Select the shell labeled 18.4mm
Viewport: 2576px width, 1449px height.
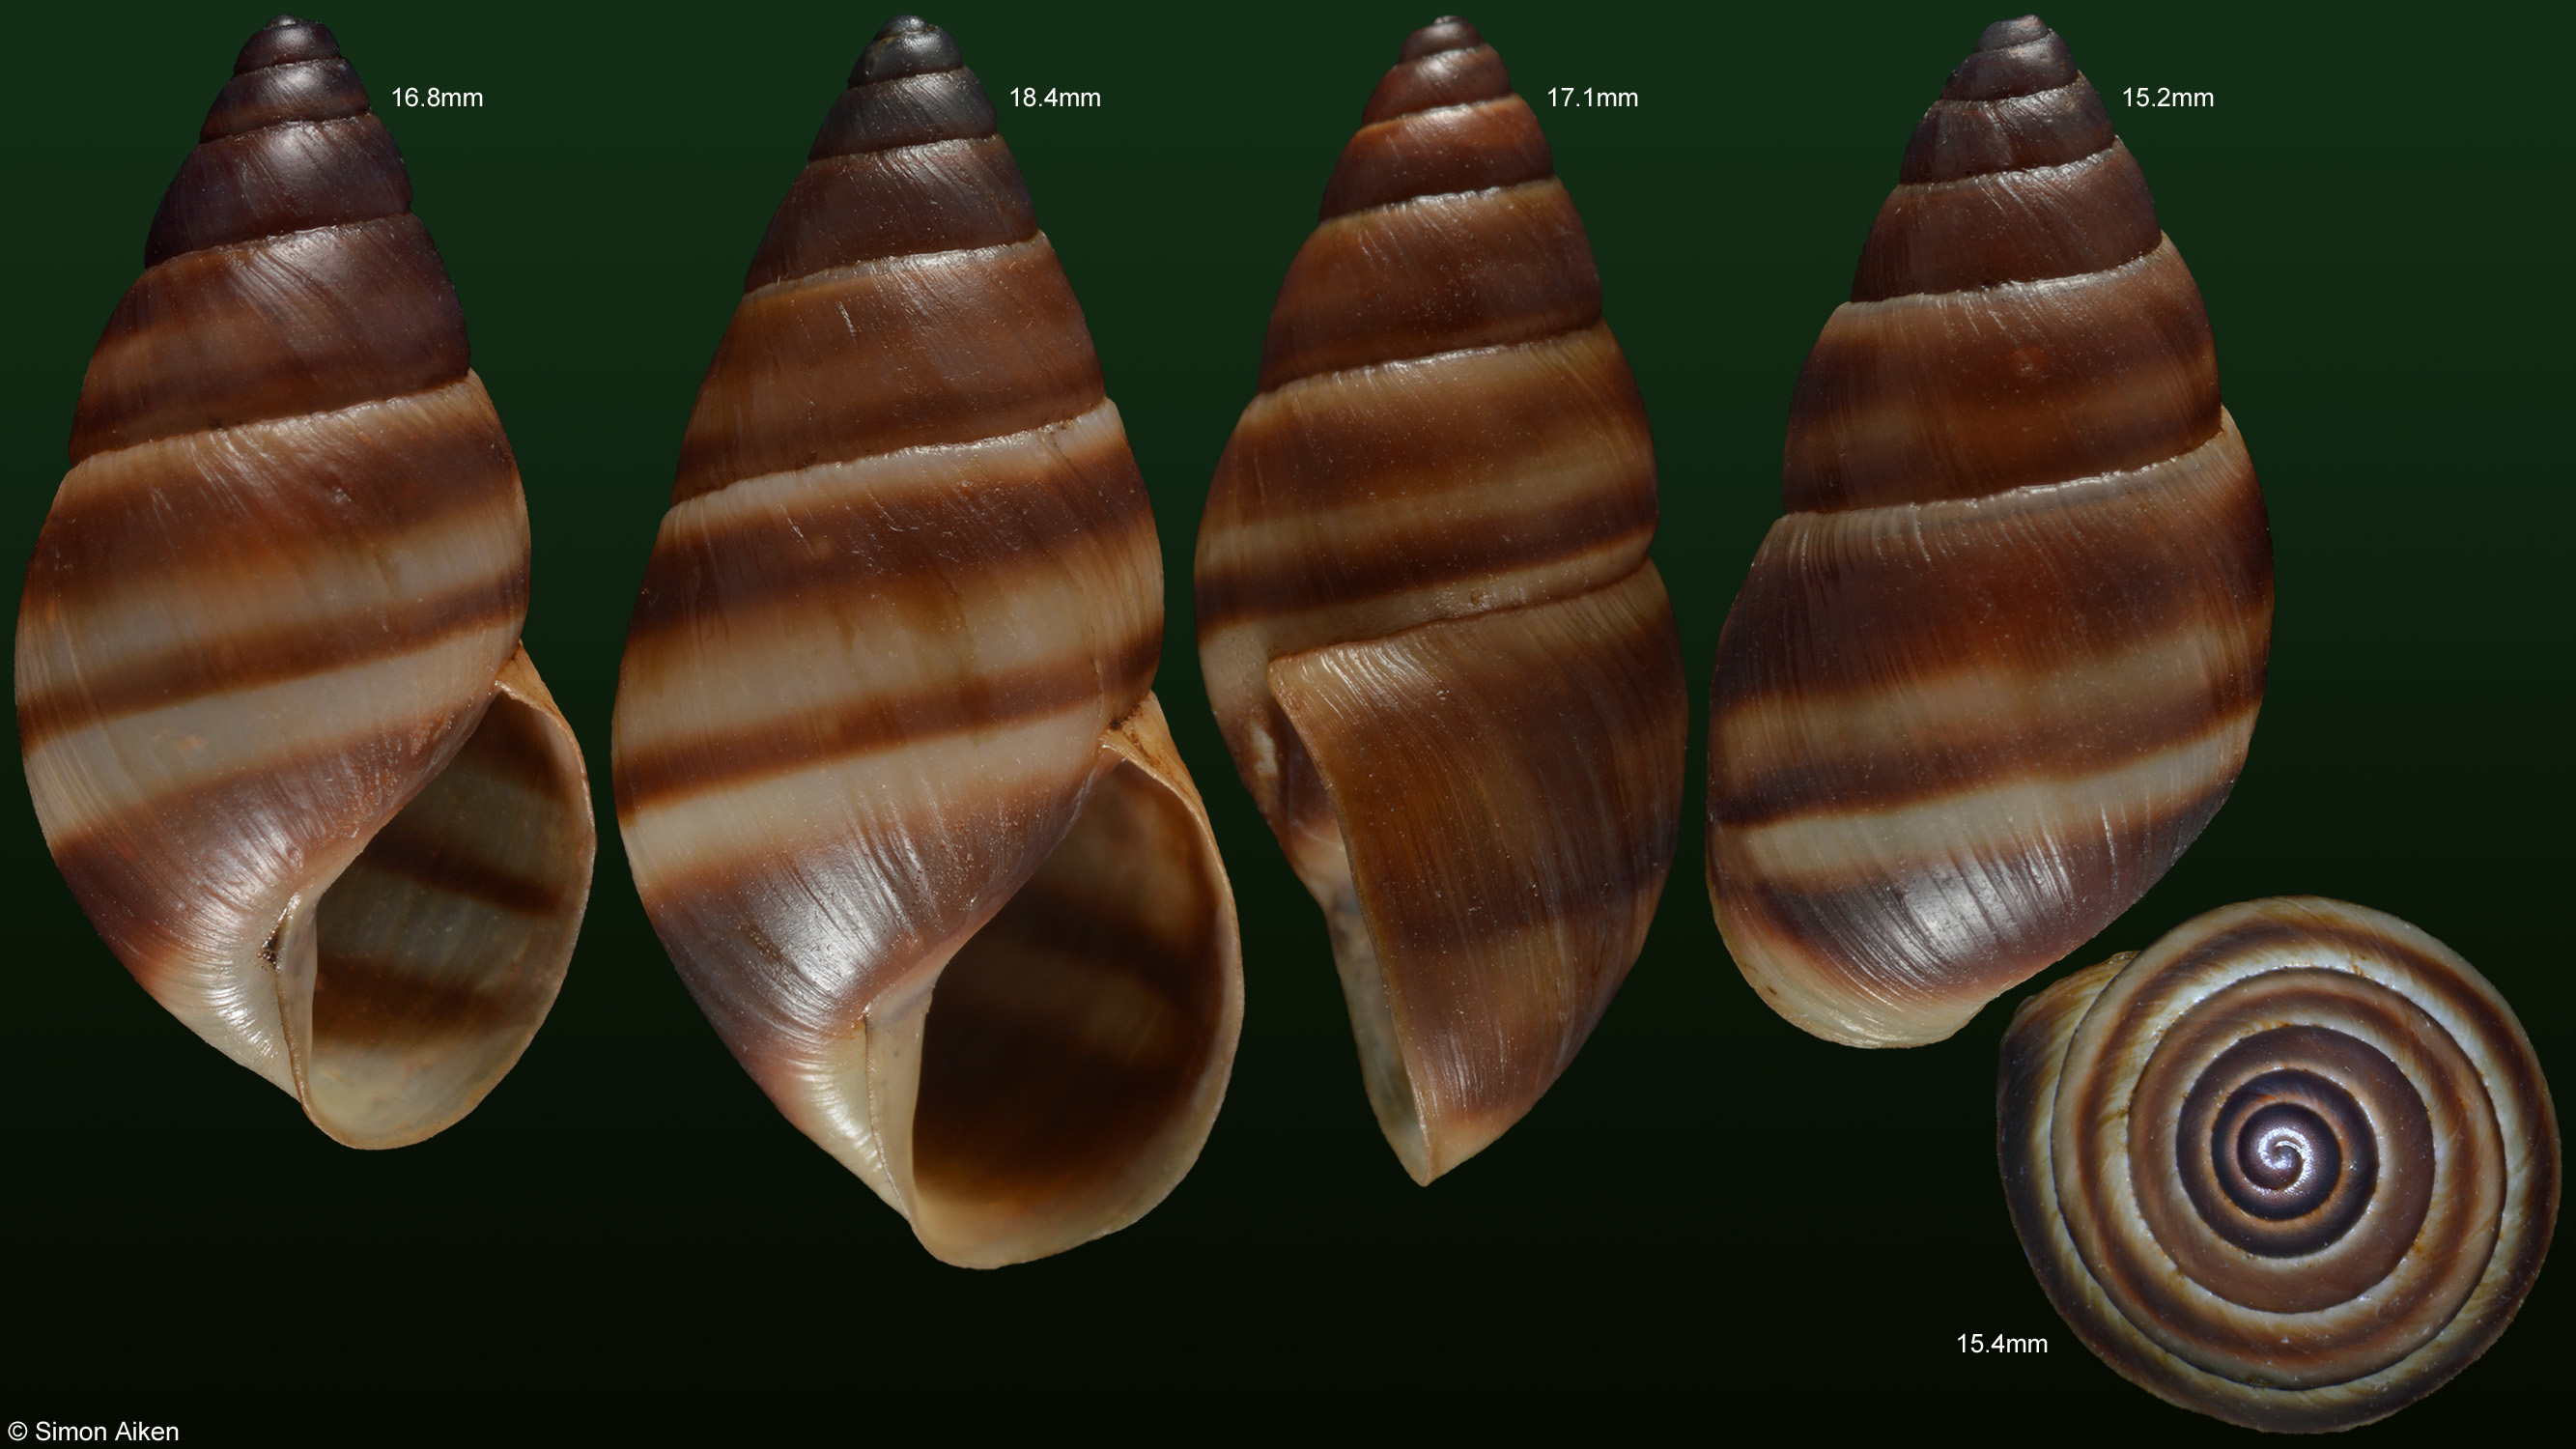tap(927, 642)
